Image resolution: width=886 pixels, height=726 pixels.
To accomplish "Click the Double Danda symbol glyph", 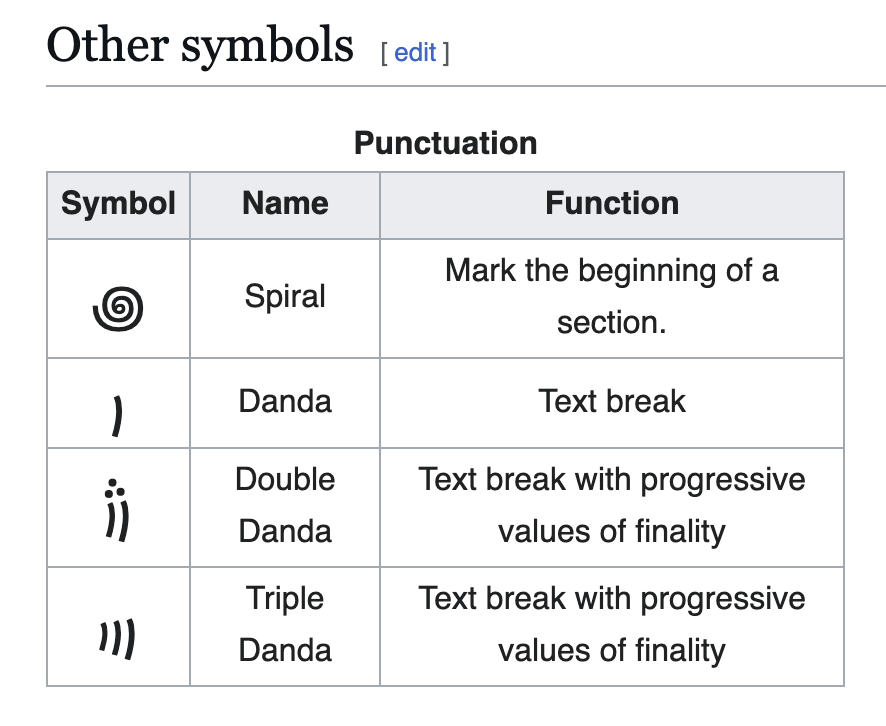I will tap(117, 510).
